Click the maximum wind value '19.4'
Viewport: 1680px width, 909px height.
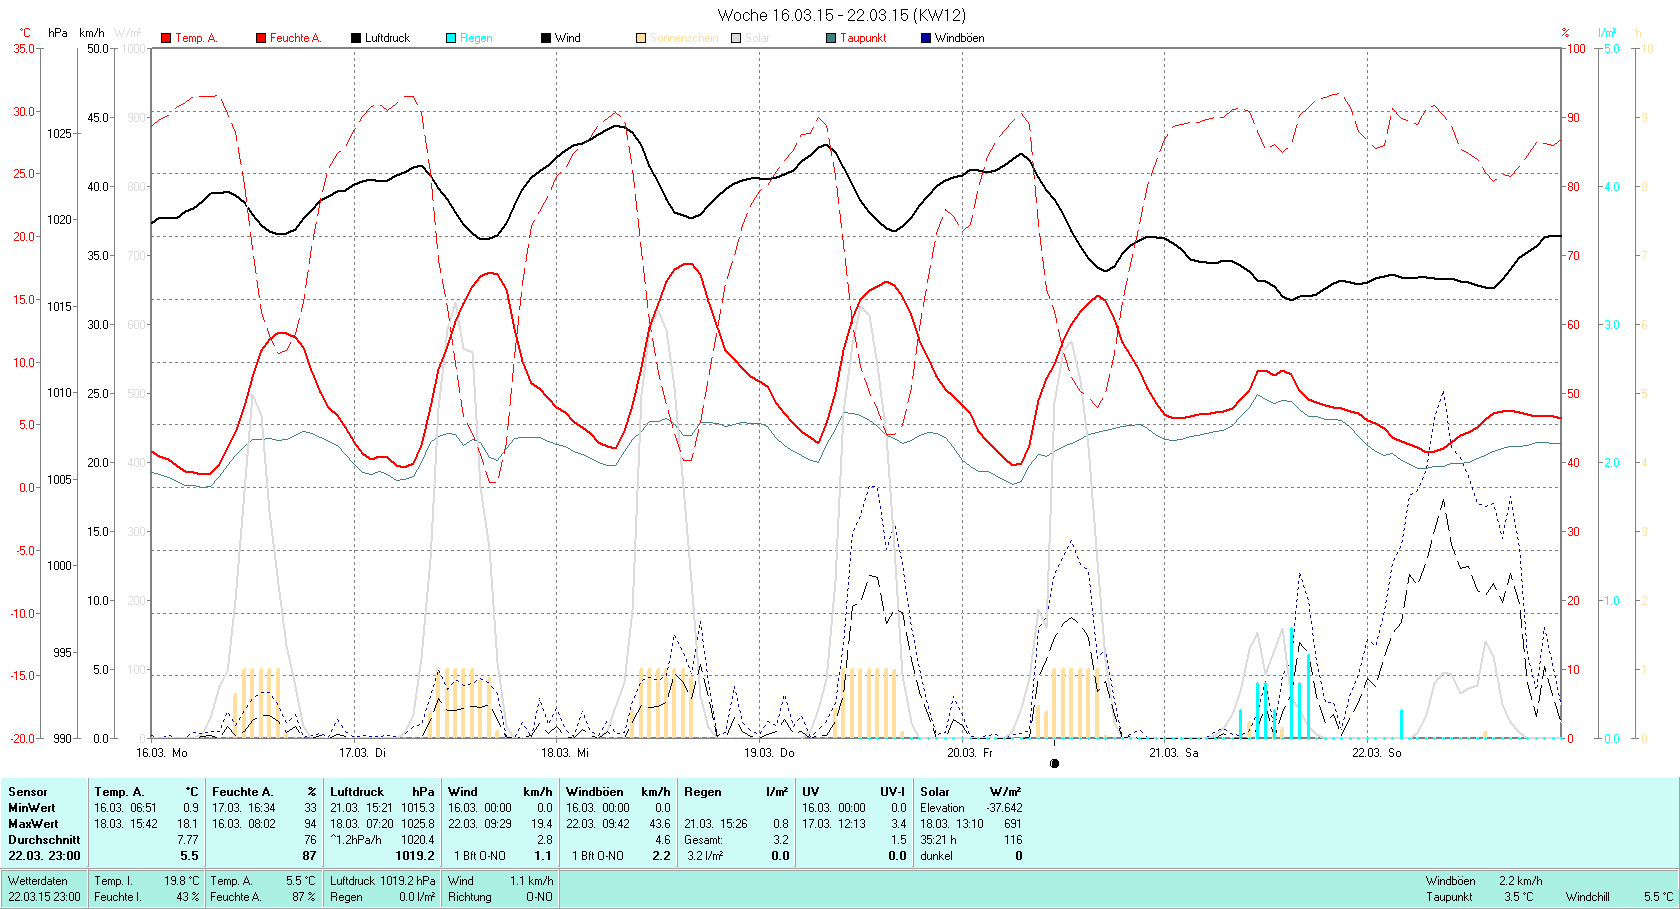point(541,824)
